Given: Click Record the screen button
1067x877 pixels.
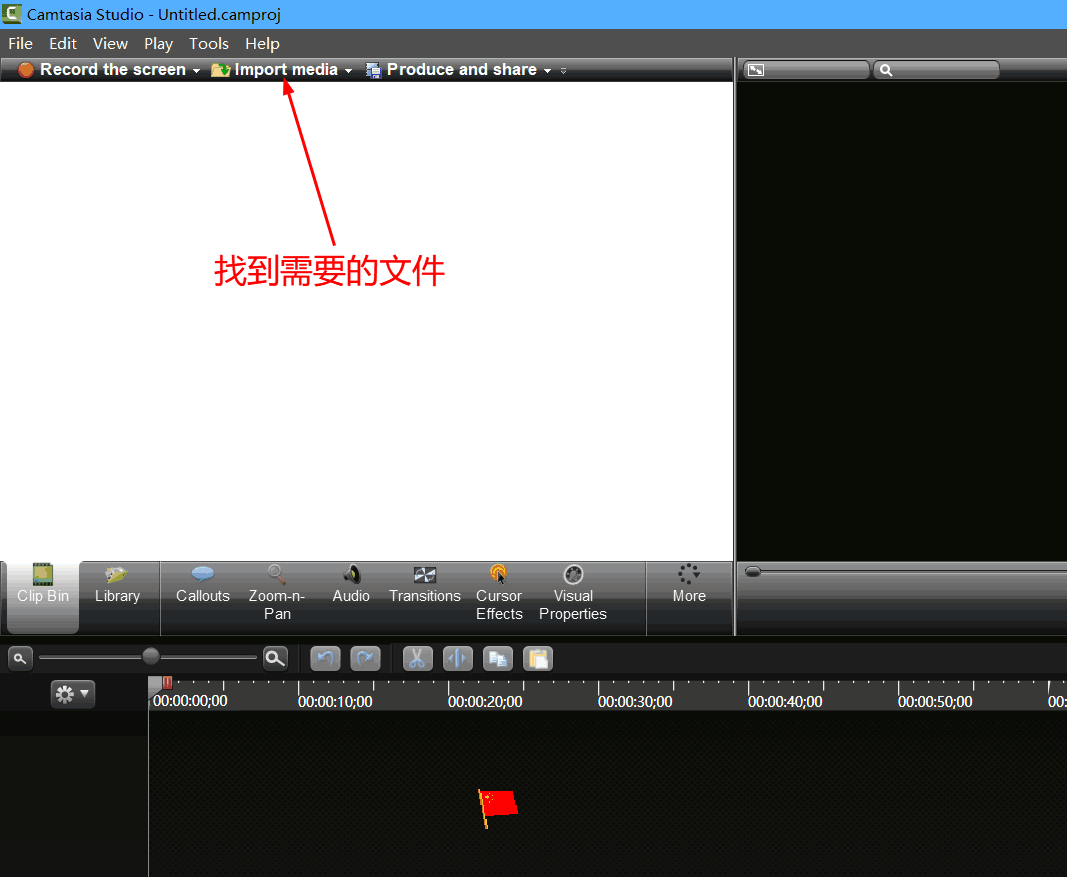Looking at the screenshot, I should (102, 69).
